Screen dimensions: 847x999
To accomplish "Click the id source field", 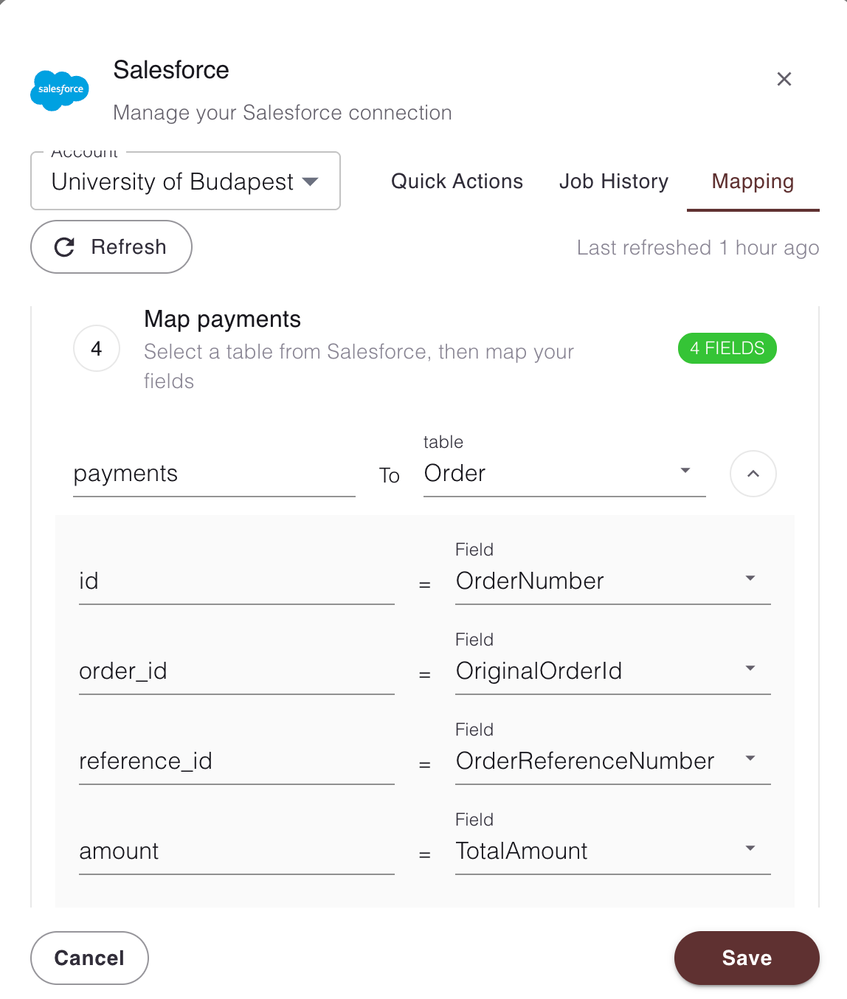I will click(x=236, y=581).
